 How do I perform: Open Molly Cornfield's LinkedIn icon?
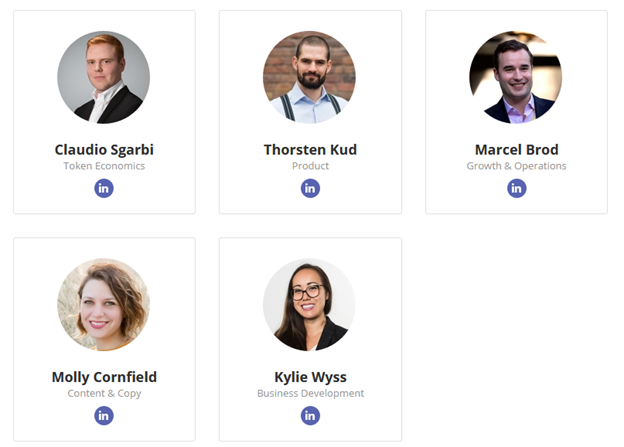(x=104, y=416)
